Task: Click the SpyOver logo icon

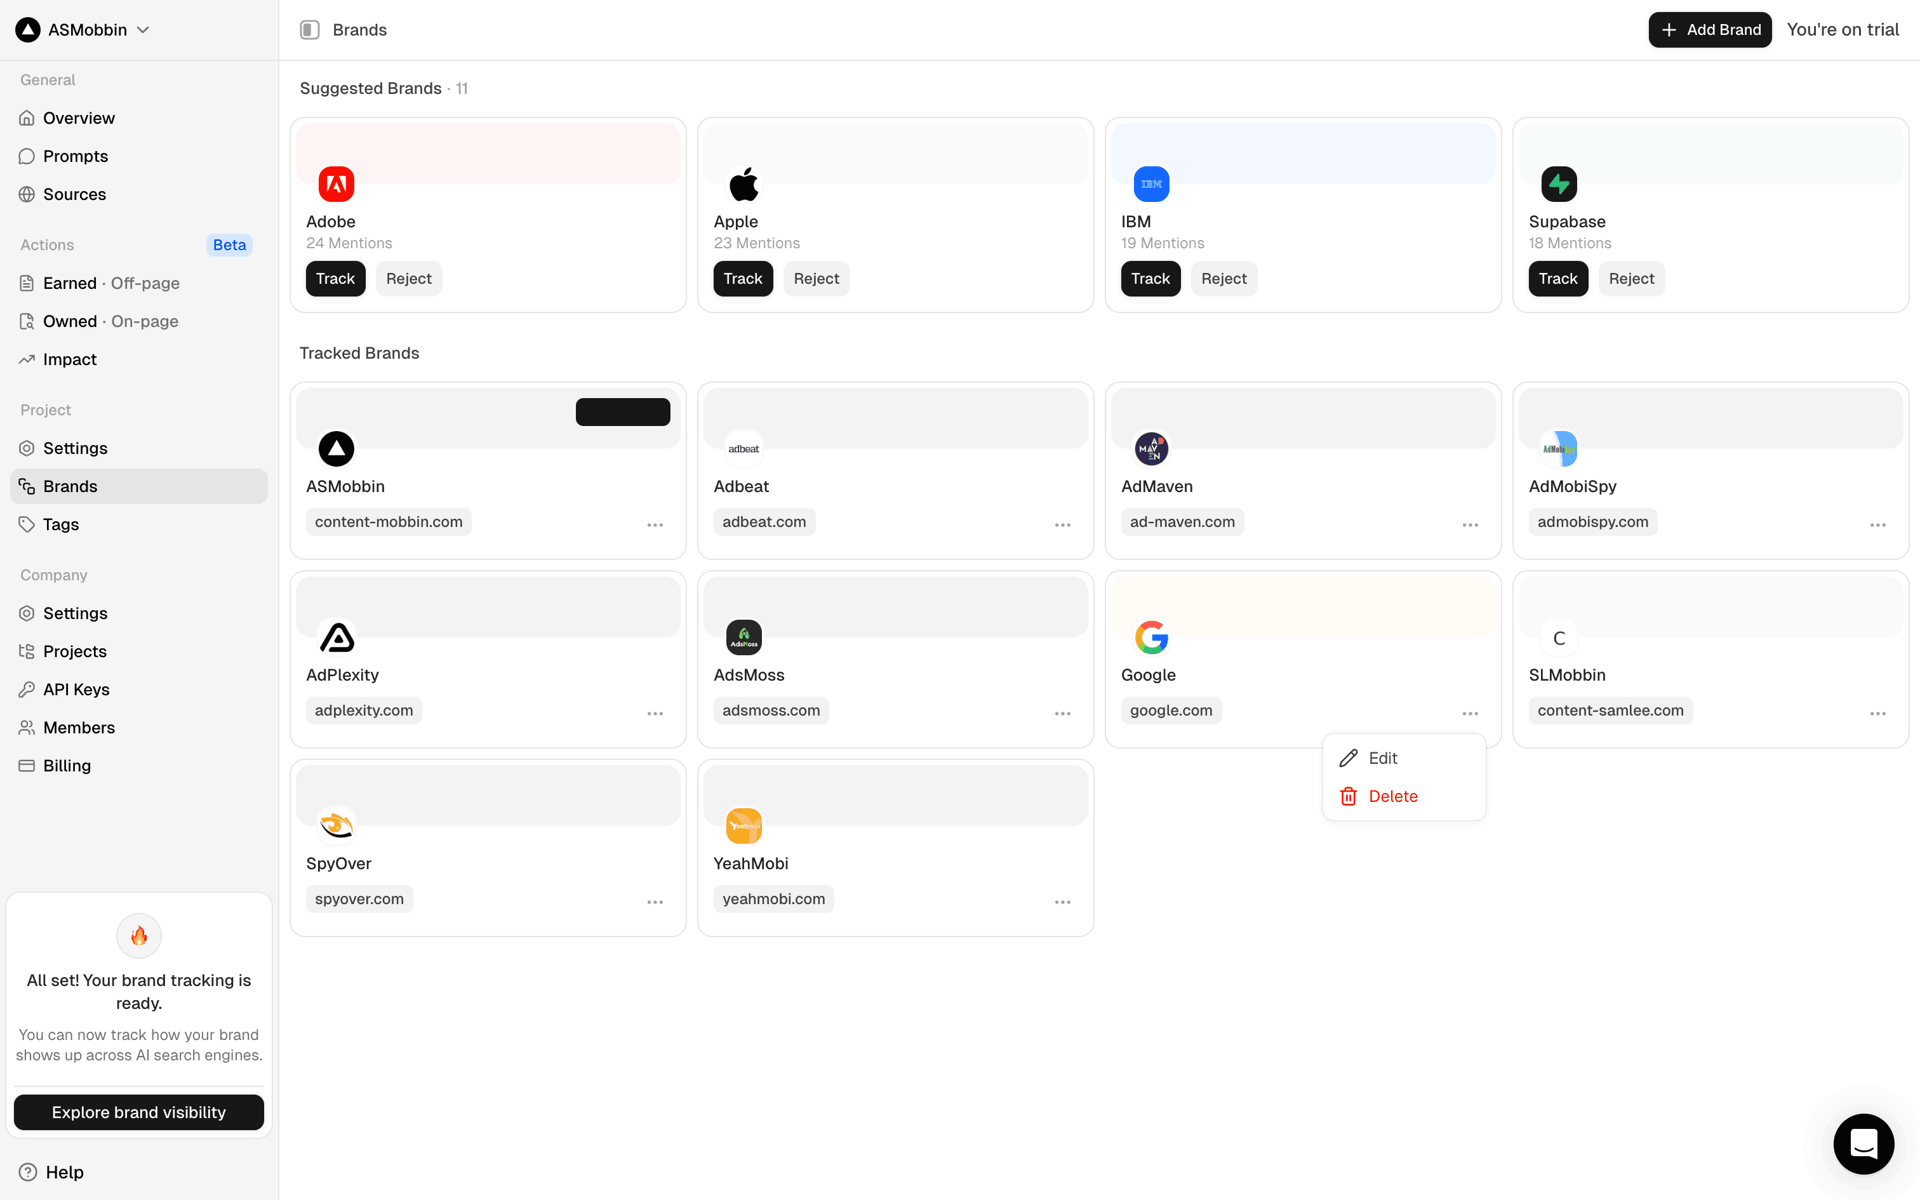Action: point(336,826)
